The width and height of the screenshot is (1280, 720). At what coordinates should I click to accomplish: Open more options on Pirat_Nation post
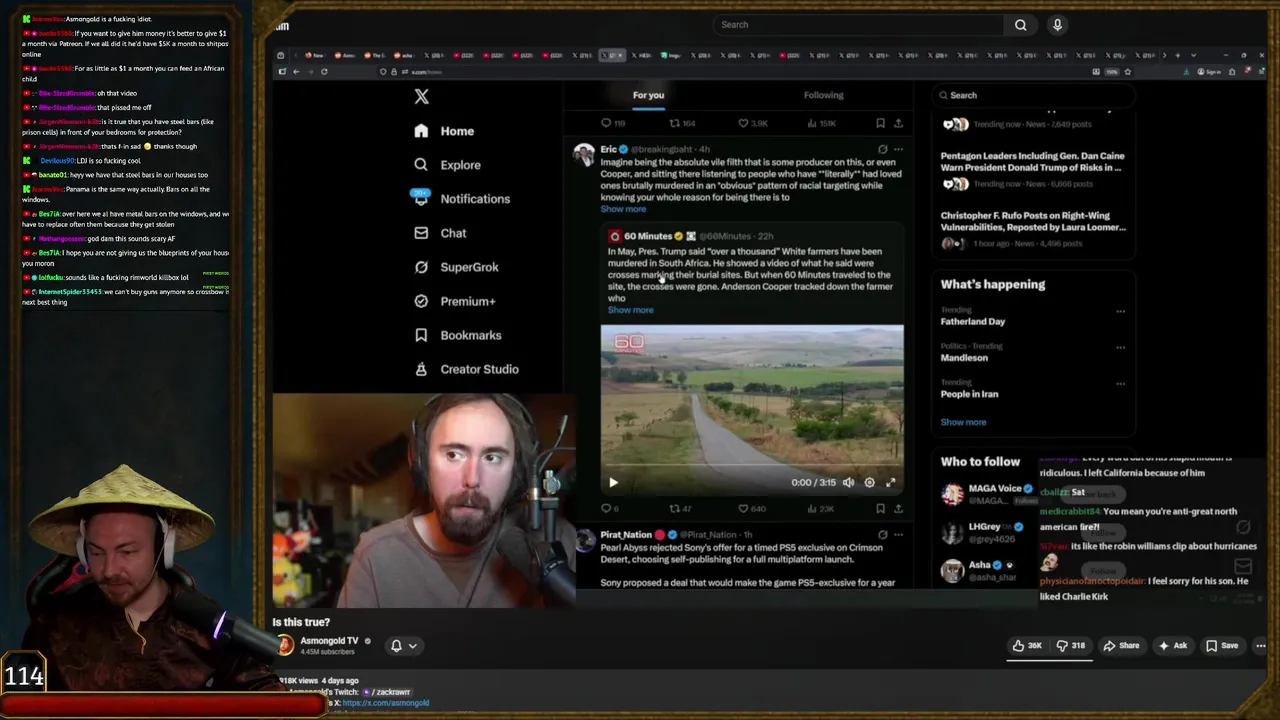(x=898, y=534)
